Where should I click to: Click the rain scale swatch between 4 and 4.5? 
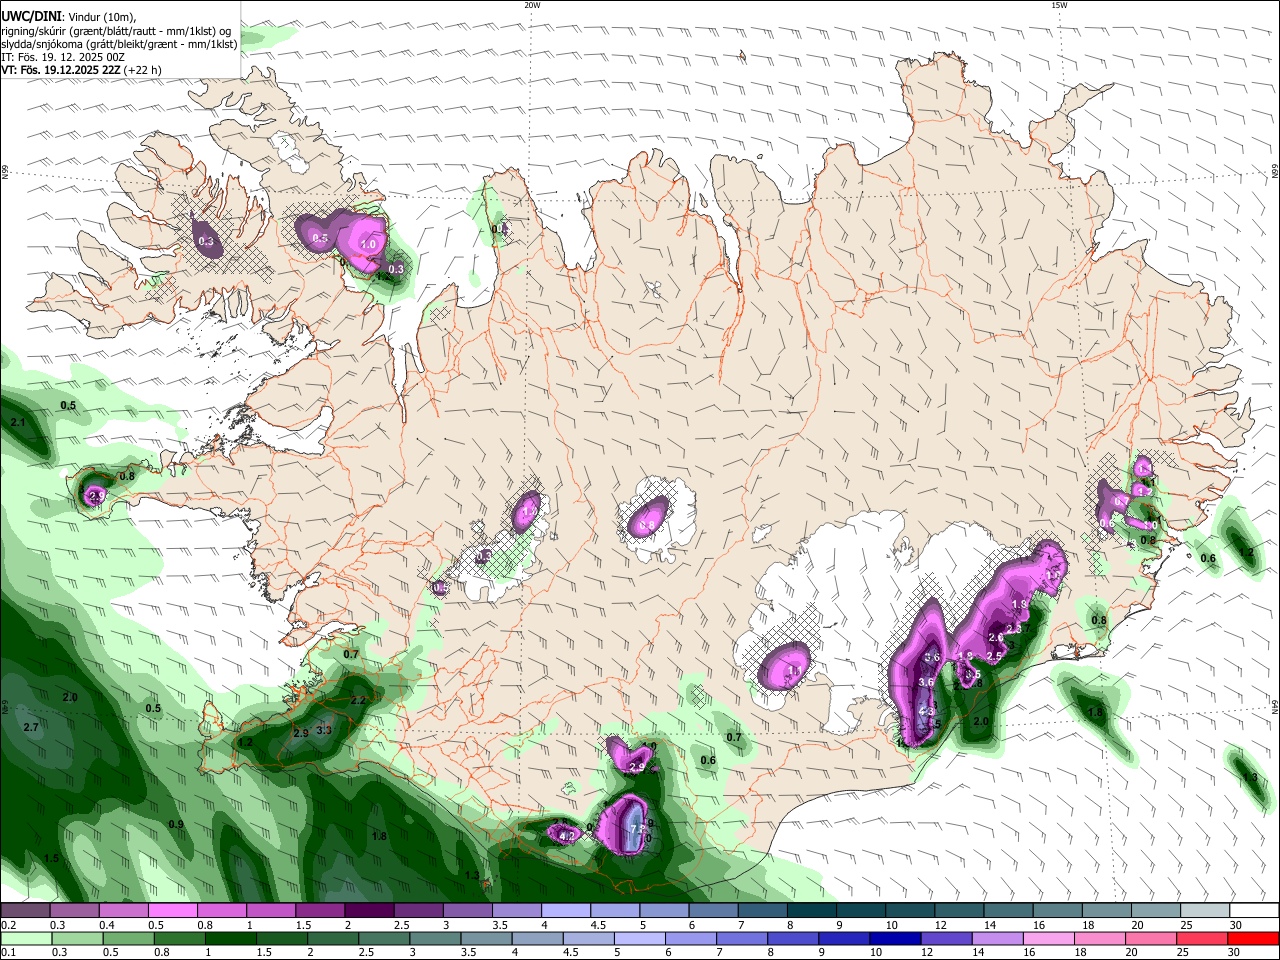538,939
